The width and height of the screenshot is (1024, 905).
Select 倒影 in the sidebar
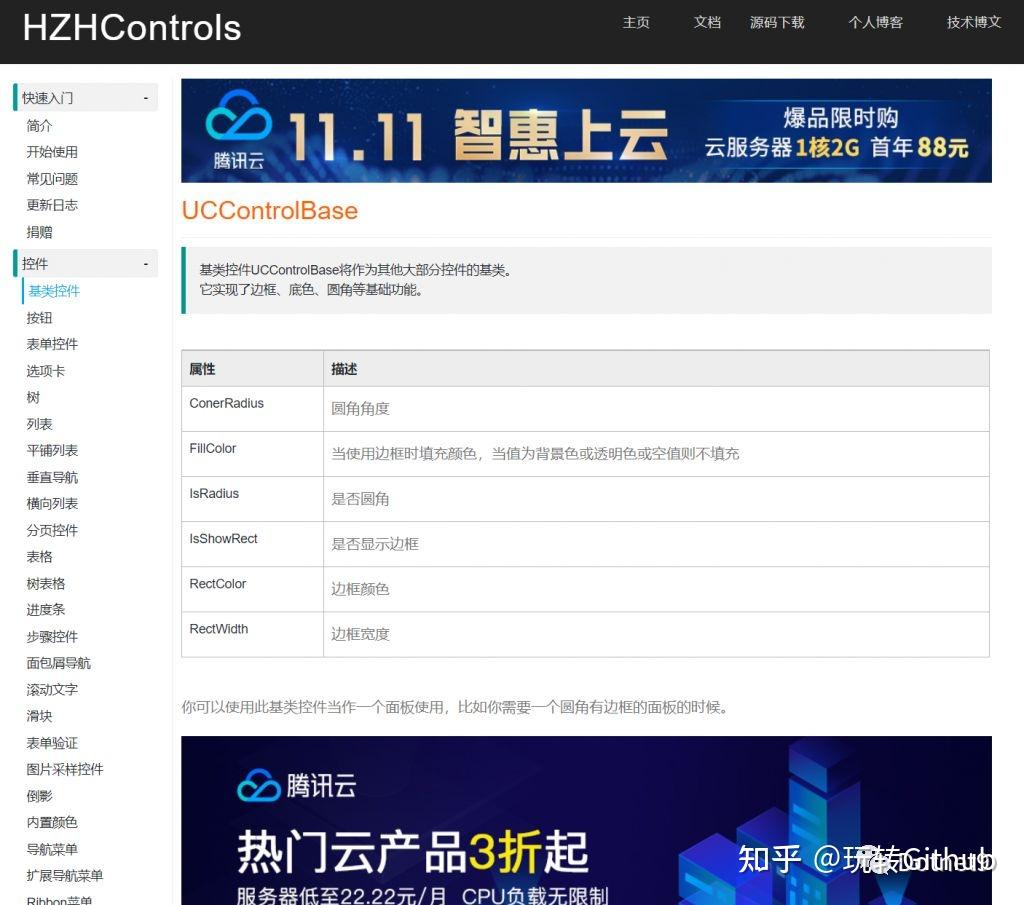click(x=39, y=796)
